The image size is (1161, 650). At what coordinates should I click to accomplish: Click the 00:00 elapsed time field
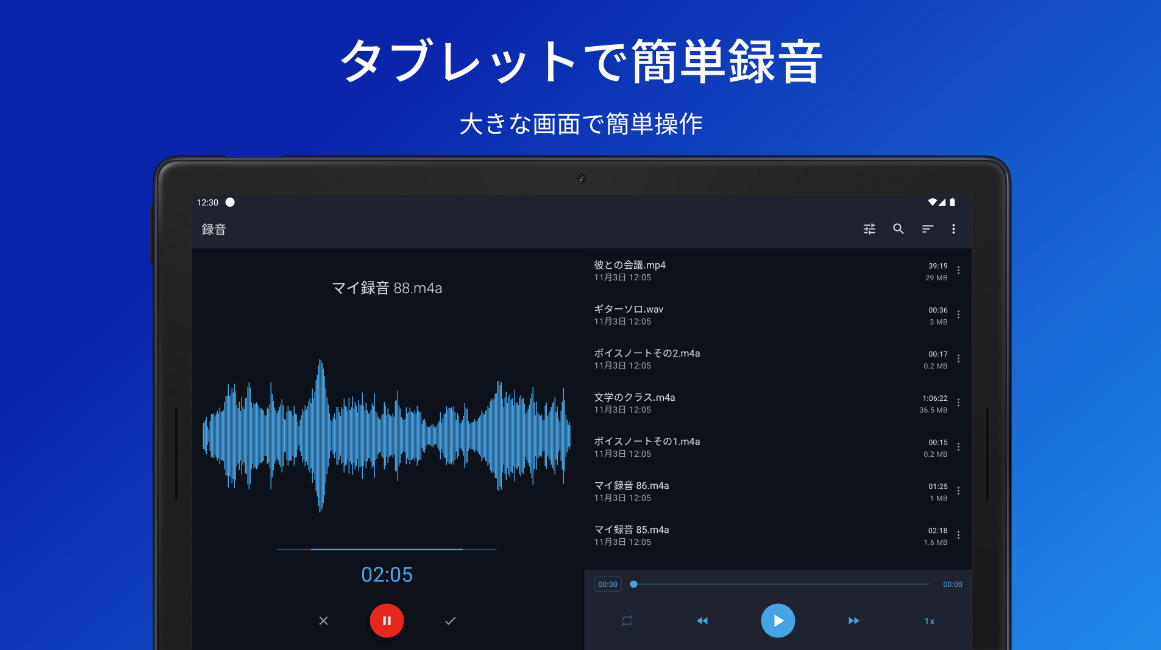607,583
